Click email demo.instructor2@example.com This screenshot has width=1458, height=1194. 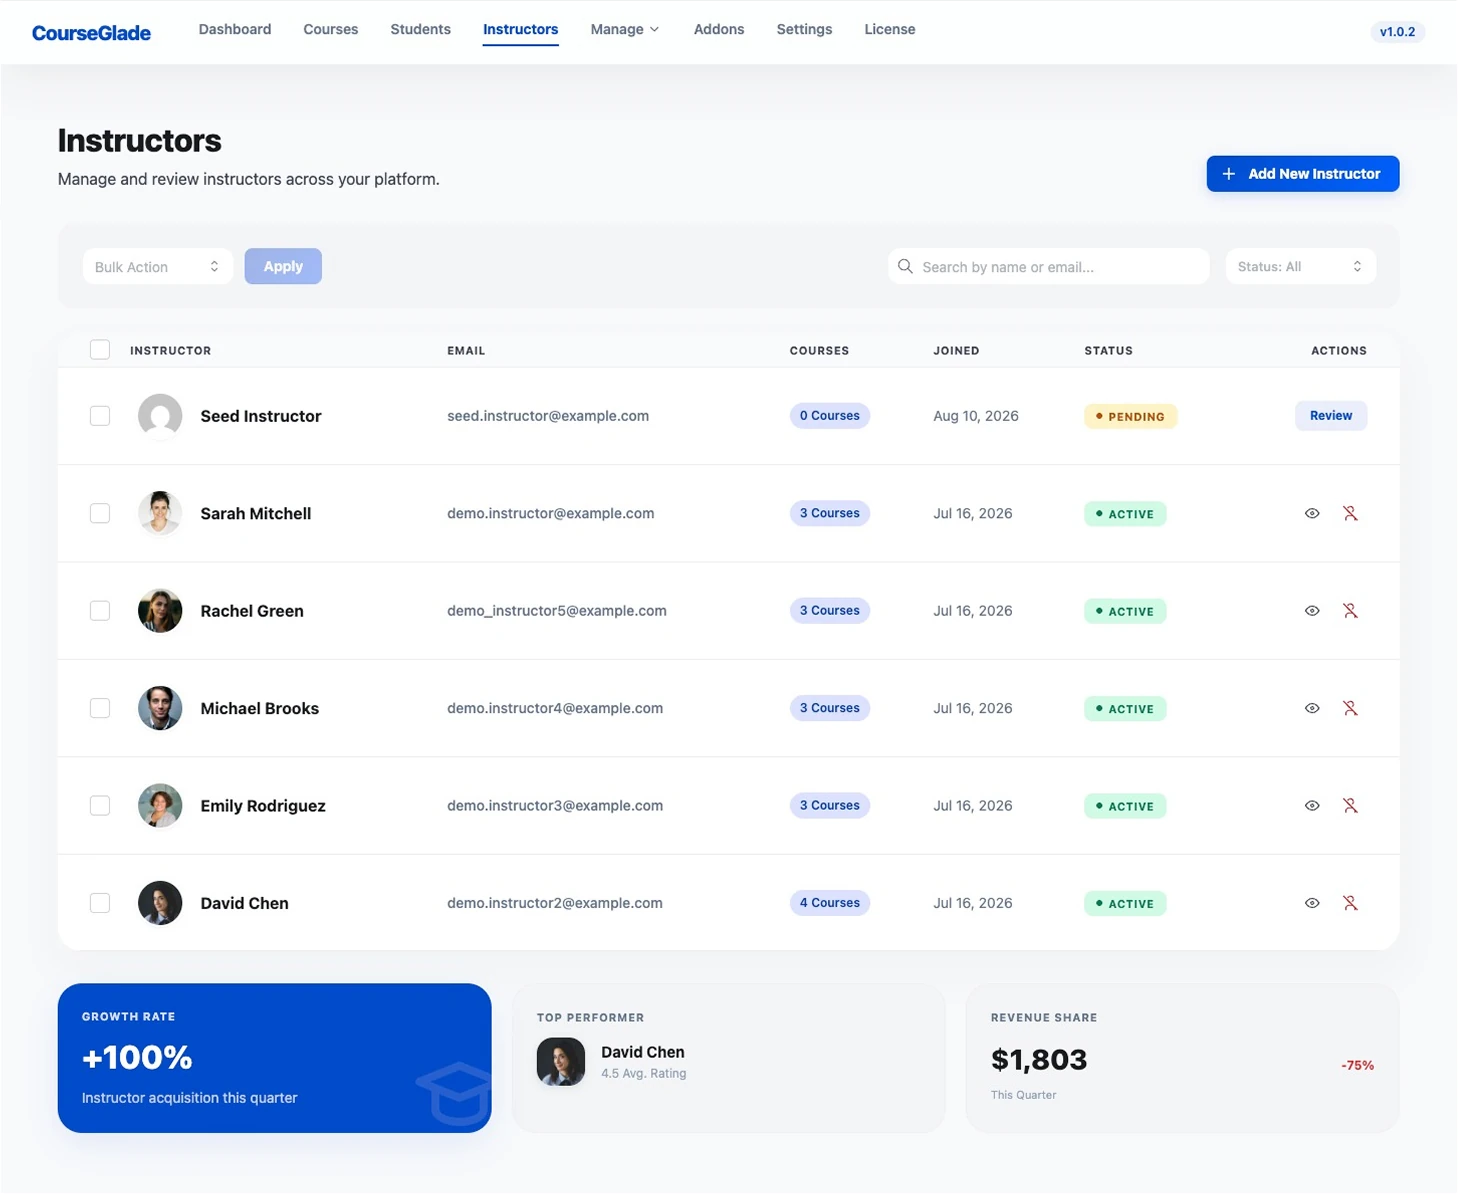(555, 903)
